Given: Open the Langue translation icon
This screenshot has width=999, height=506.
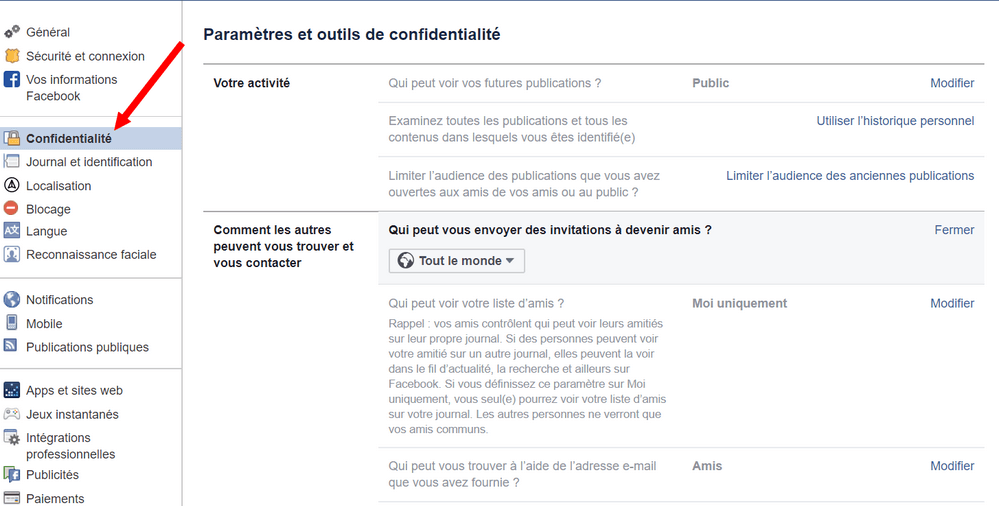Looking at the screenshot, I should point(11,231).
